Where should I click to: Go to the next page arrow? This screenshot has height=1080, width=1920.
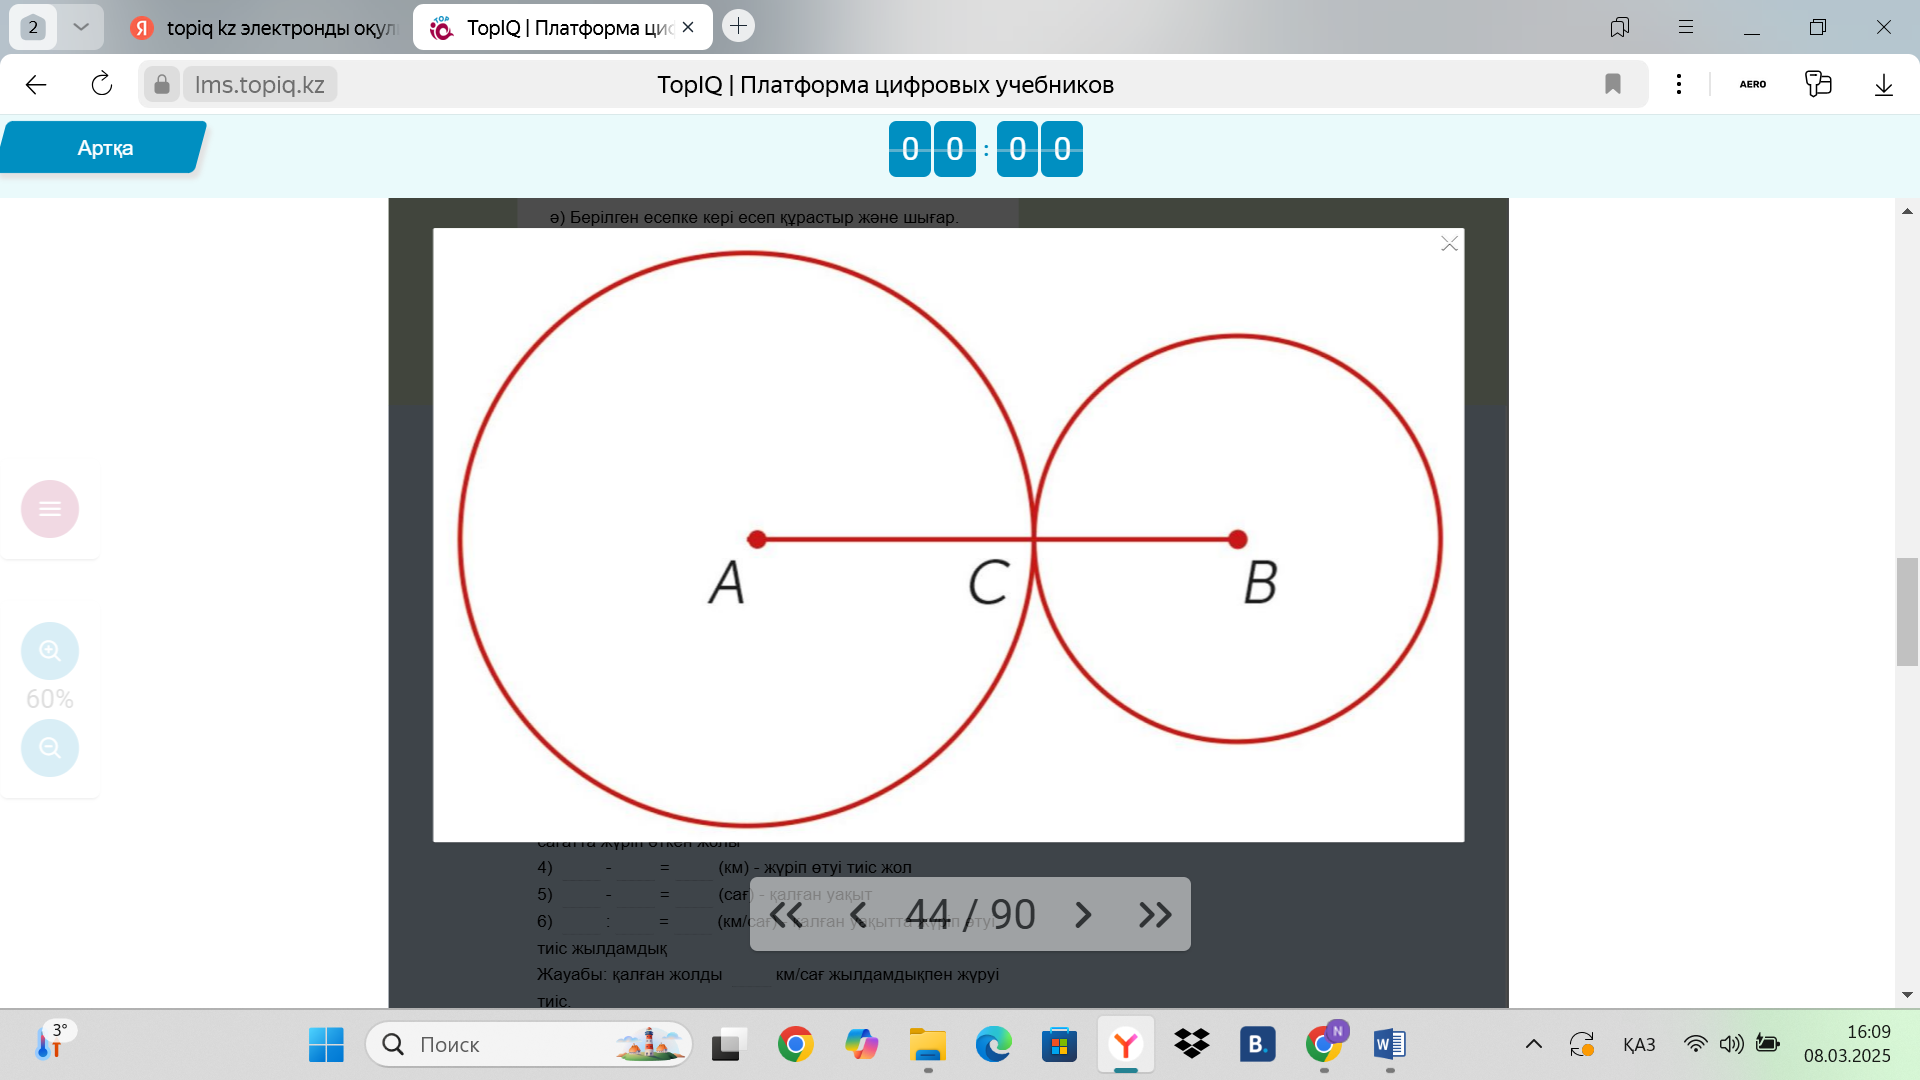pyautogui.click(x=1083, y=915)
